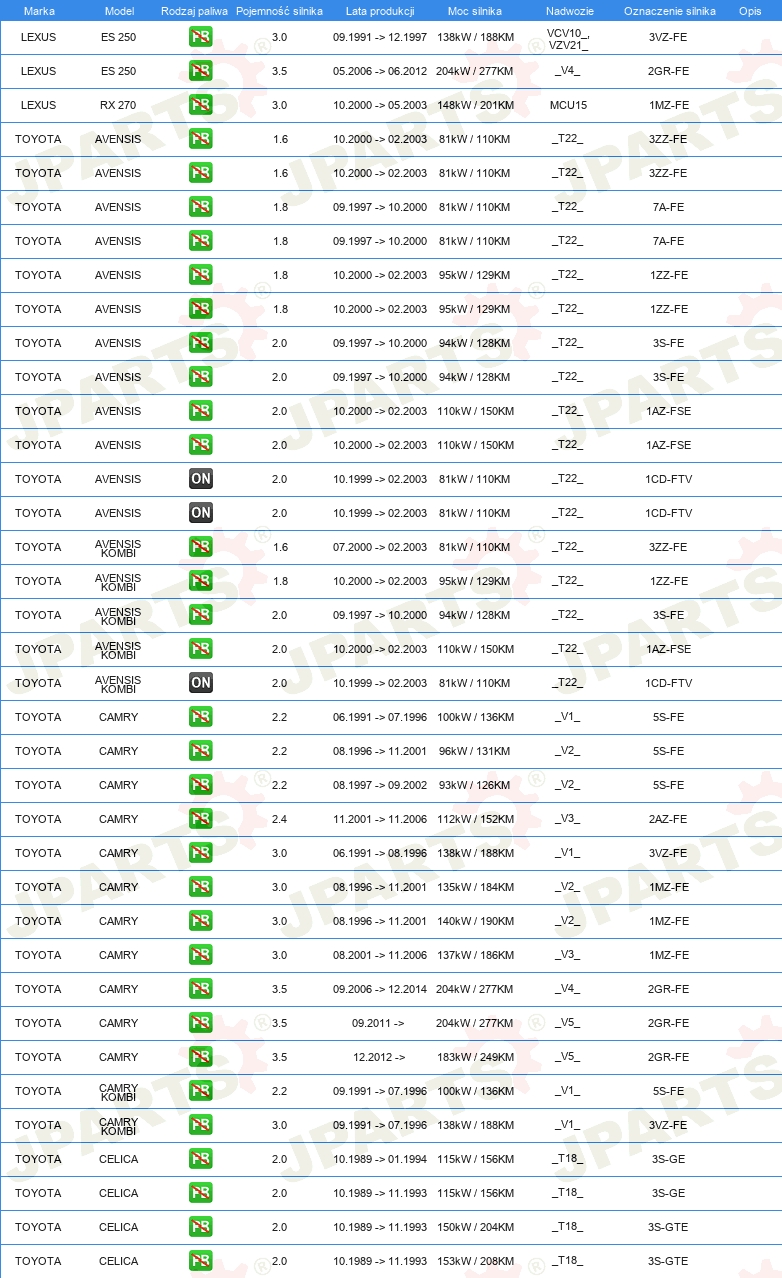Select the 135kW / 184KM power cell
782x1278 pixels.
tap(475, 887)
